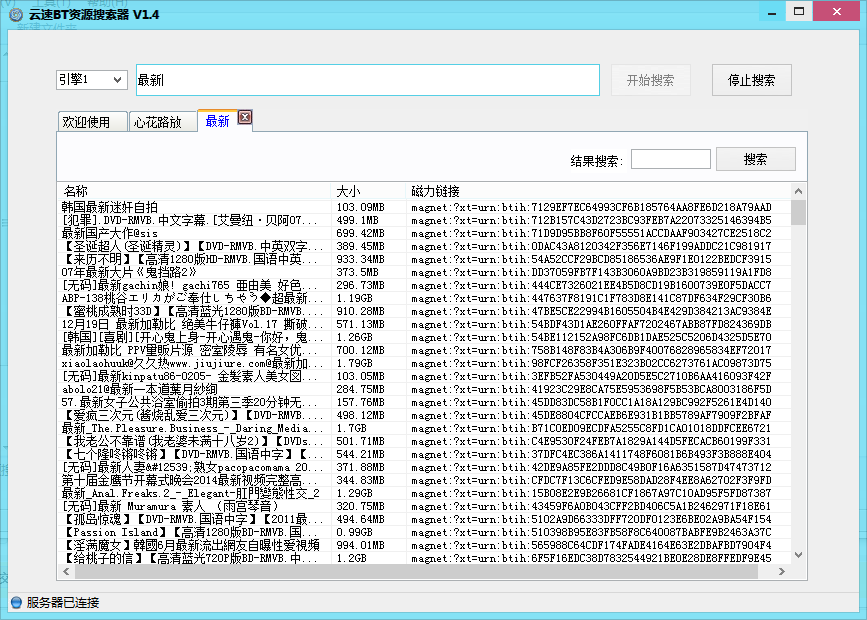Click the scrollbar up arrow in results
Viewport: 867px width, 620px height.
pos(798,191)
